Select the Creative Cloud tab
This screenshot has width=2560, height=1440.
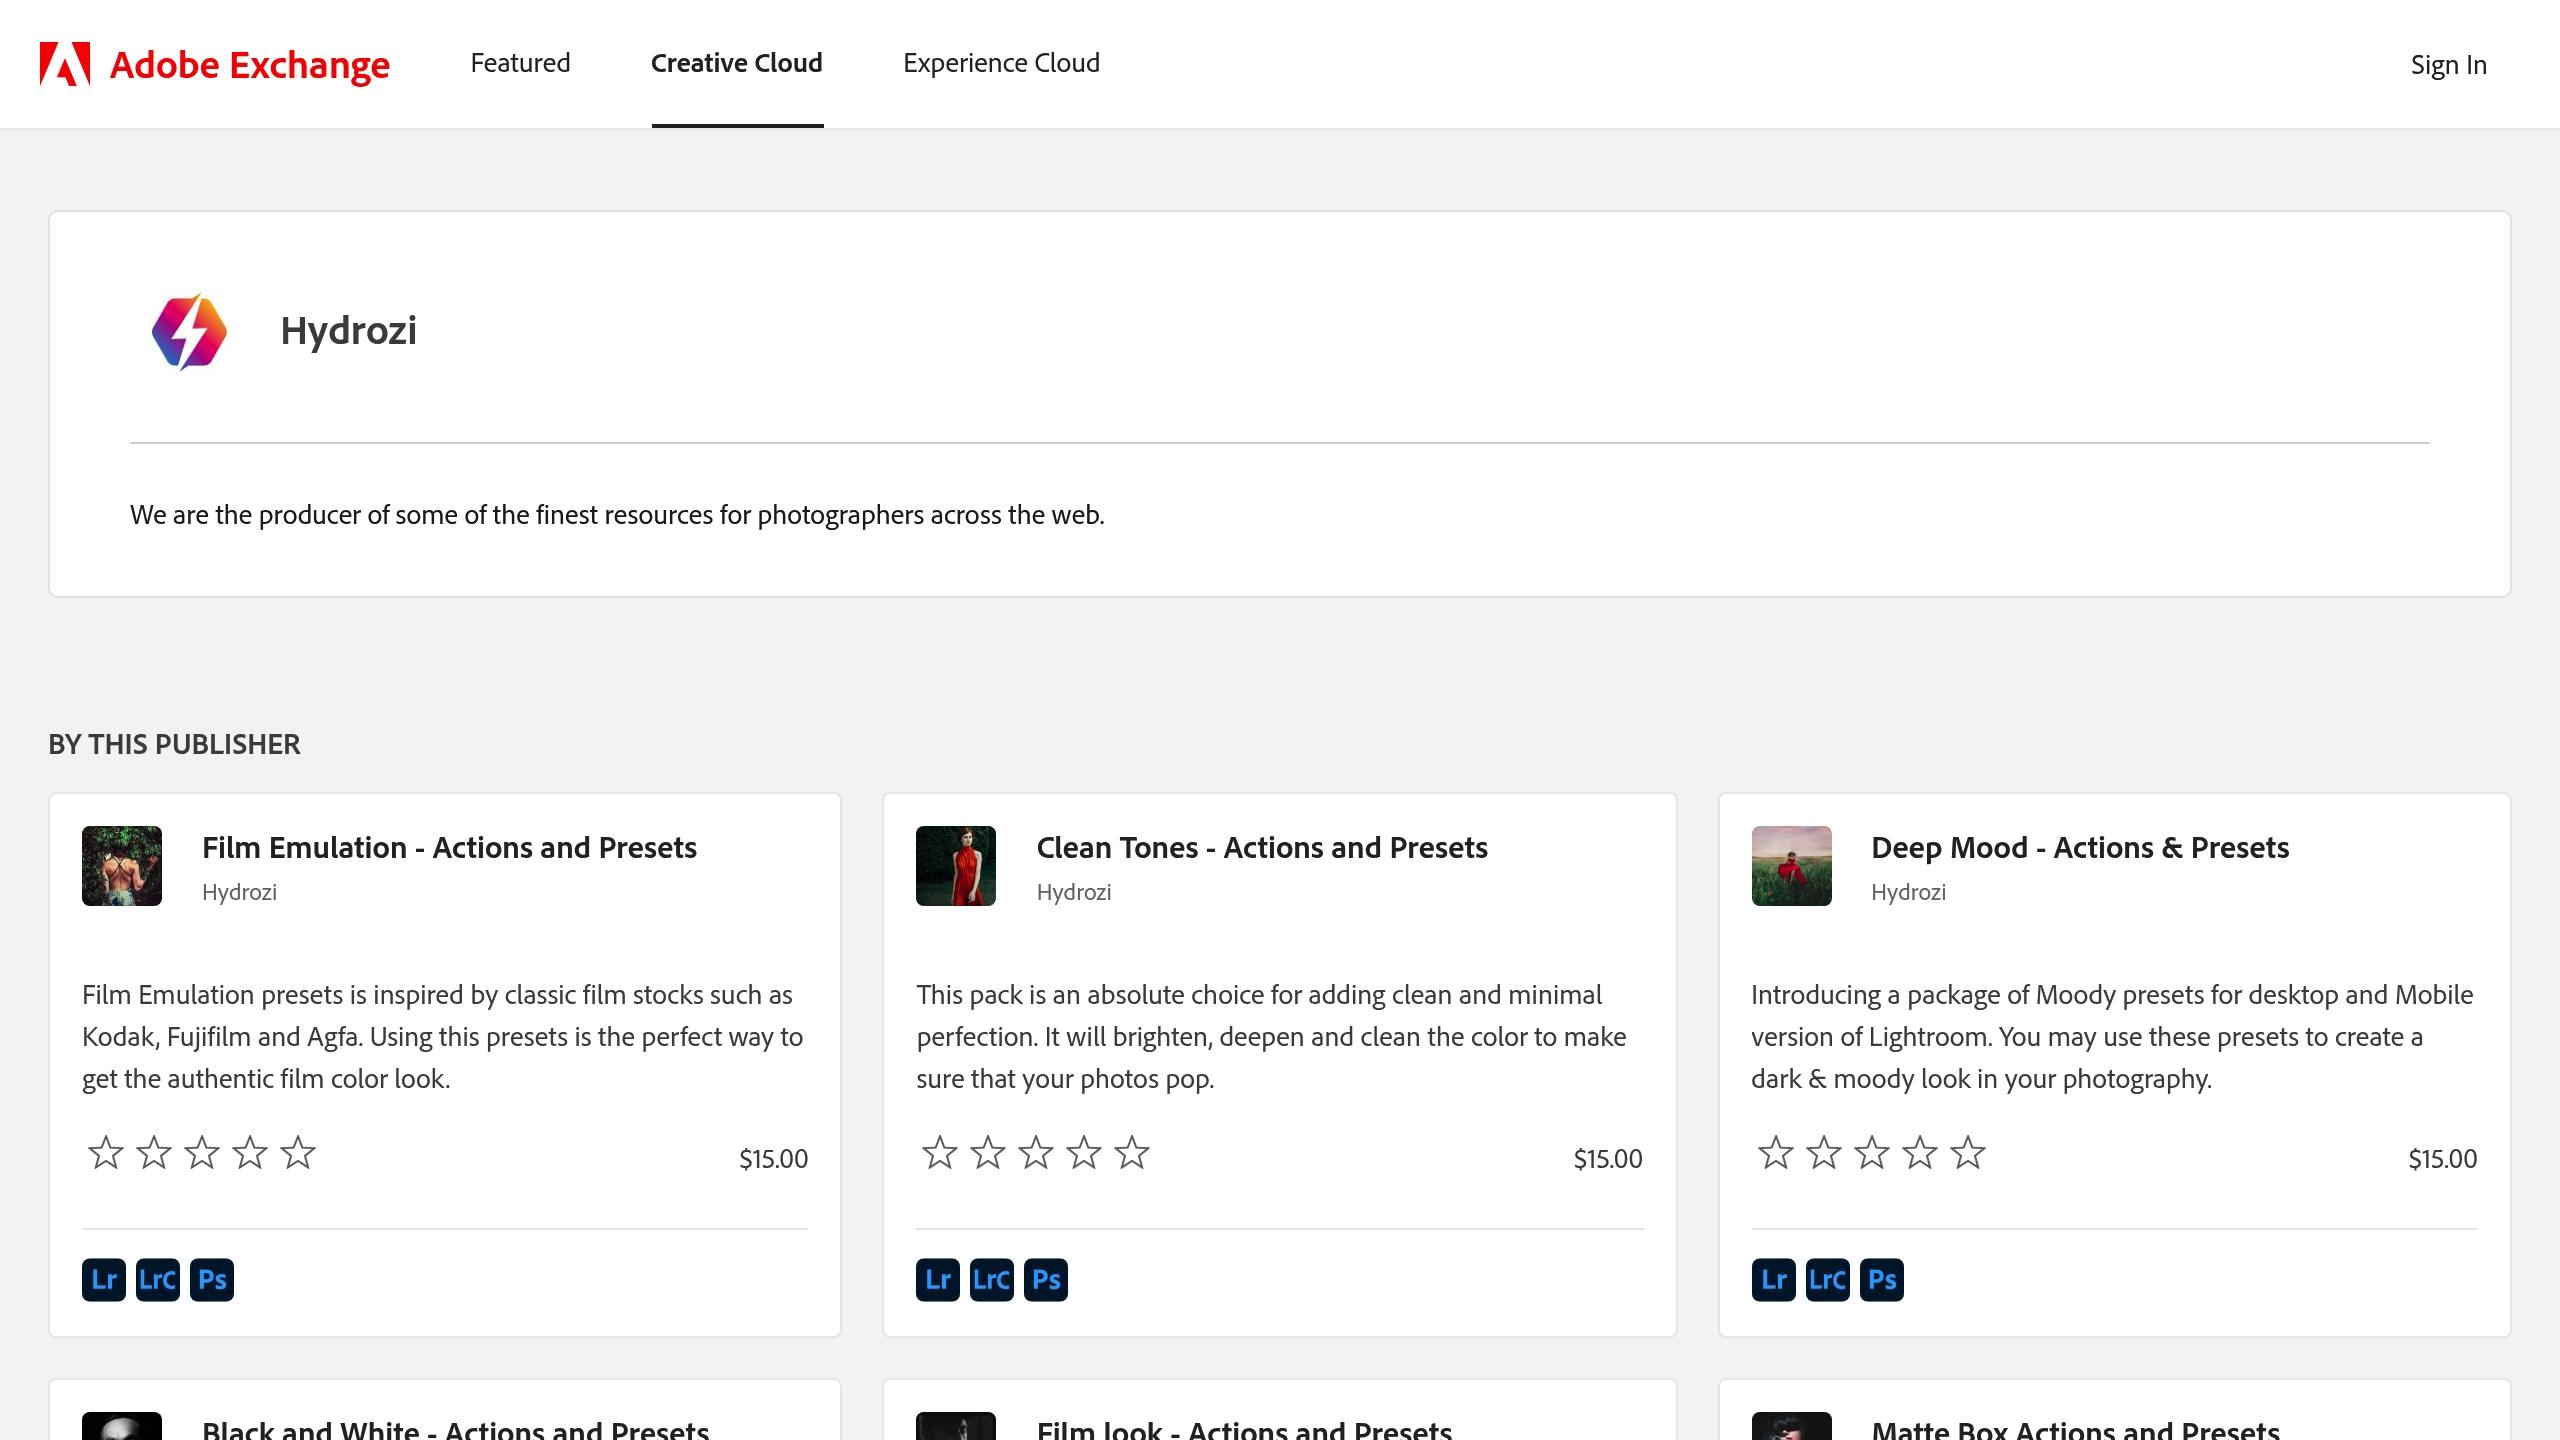[x=737, y=63]
